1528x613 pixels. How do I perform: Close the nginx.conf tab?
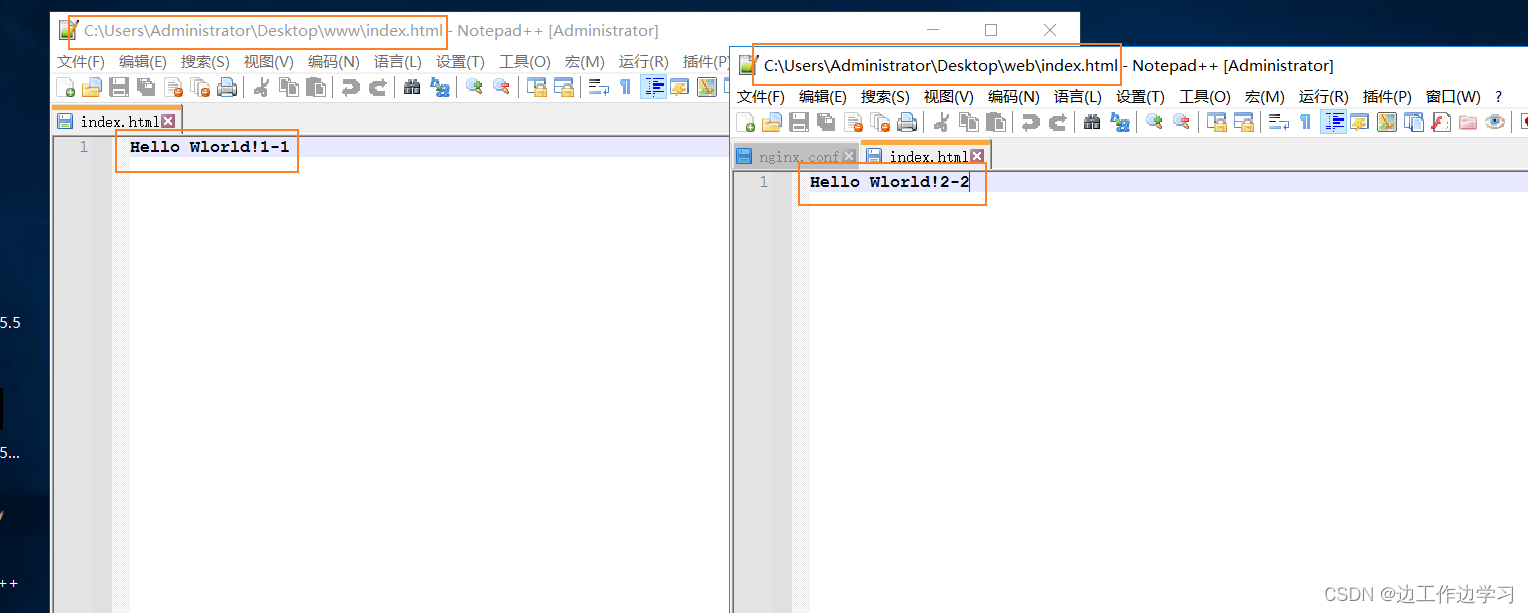849,156
